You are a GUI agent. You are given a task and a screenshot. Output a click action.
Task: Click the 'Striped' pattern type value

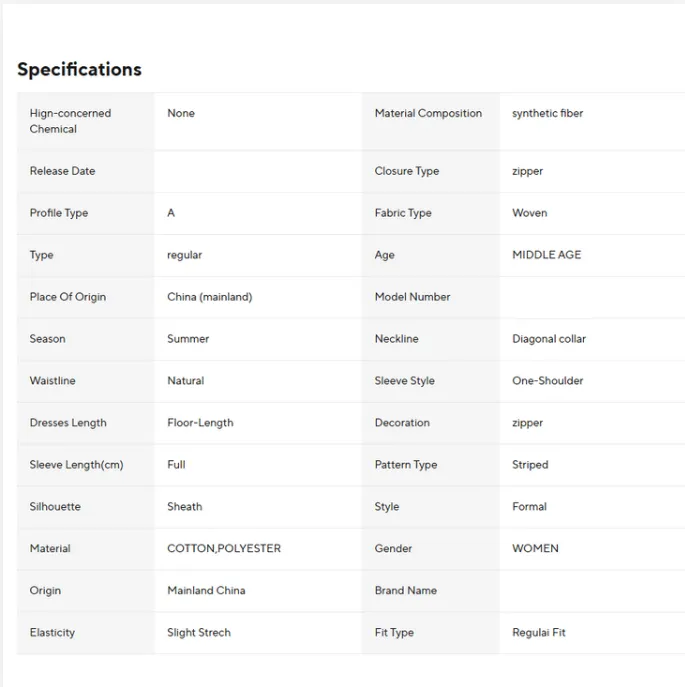(x=530, y=465)
